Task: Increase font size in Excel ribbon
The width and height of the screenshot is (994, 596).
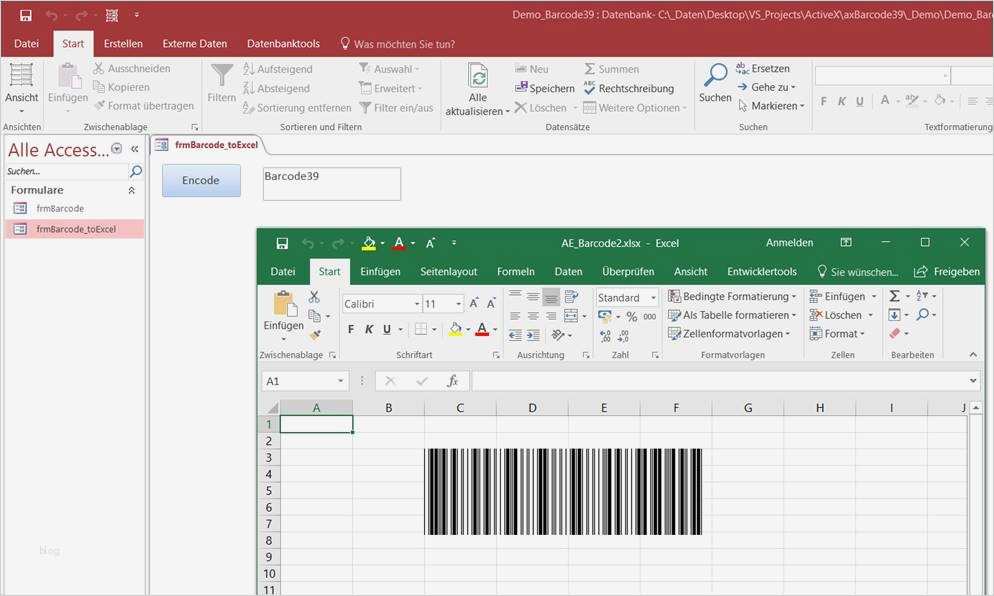Action: click(474, 304)
